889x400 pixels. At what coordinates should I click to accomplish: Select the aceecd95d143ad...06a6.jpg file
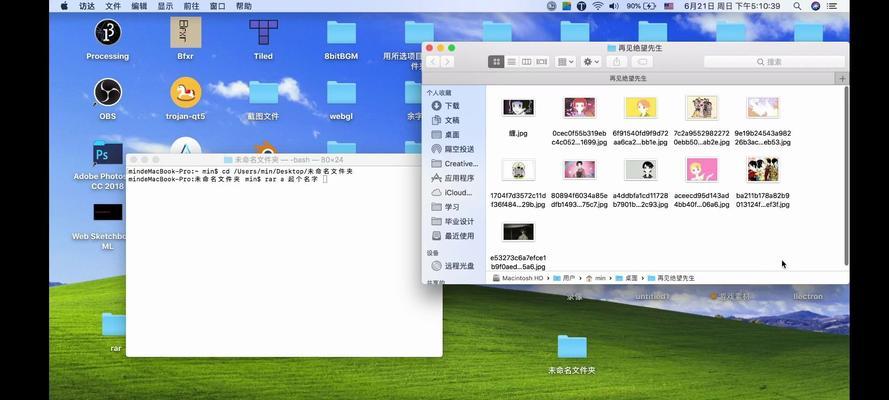(702, 170)
